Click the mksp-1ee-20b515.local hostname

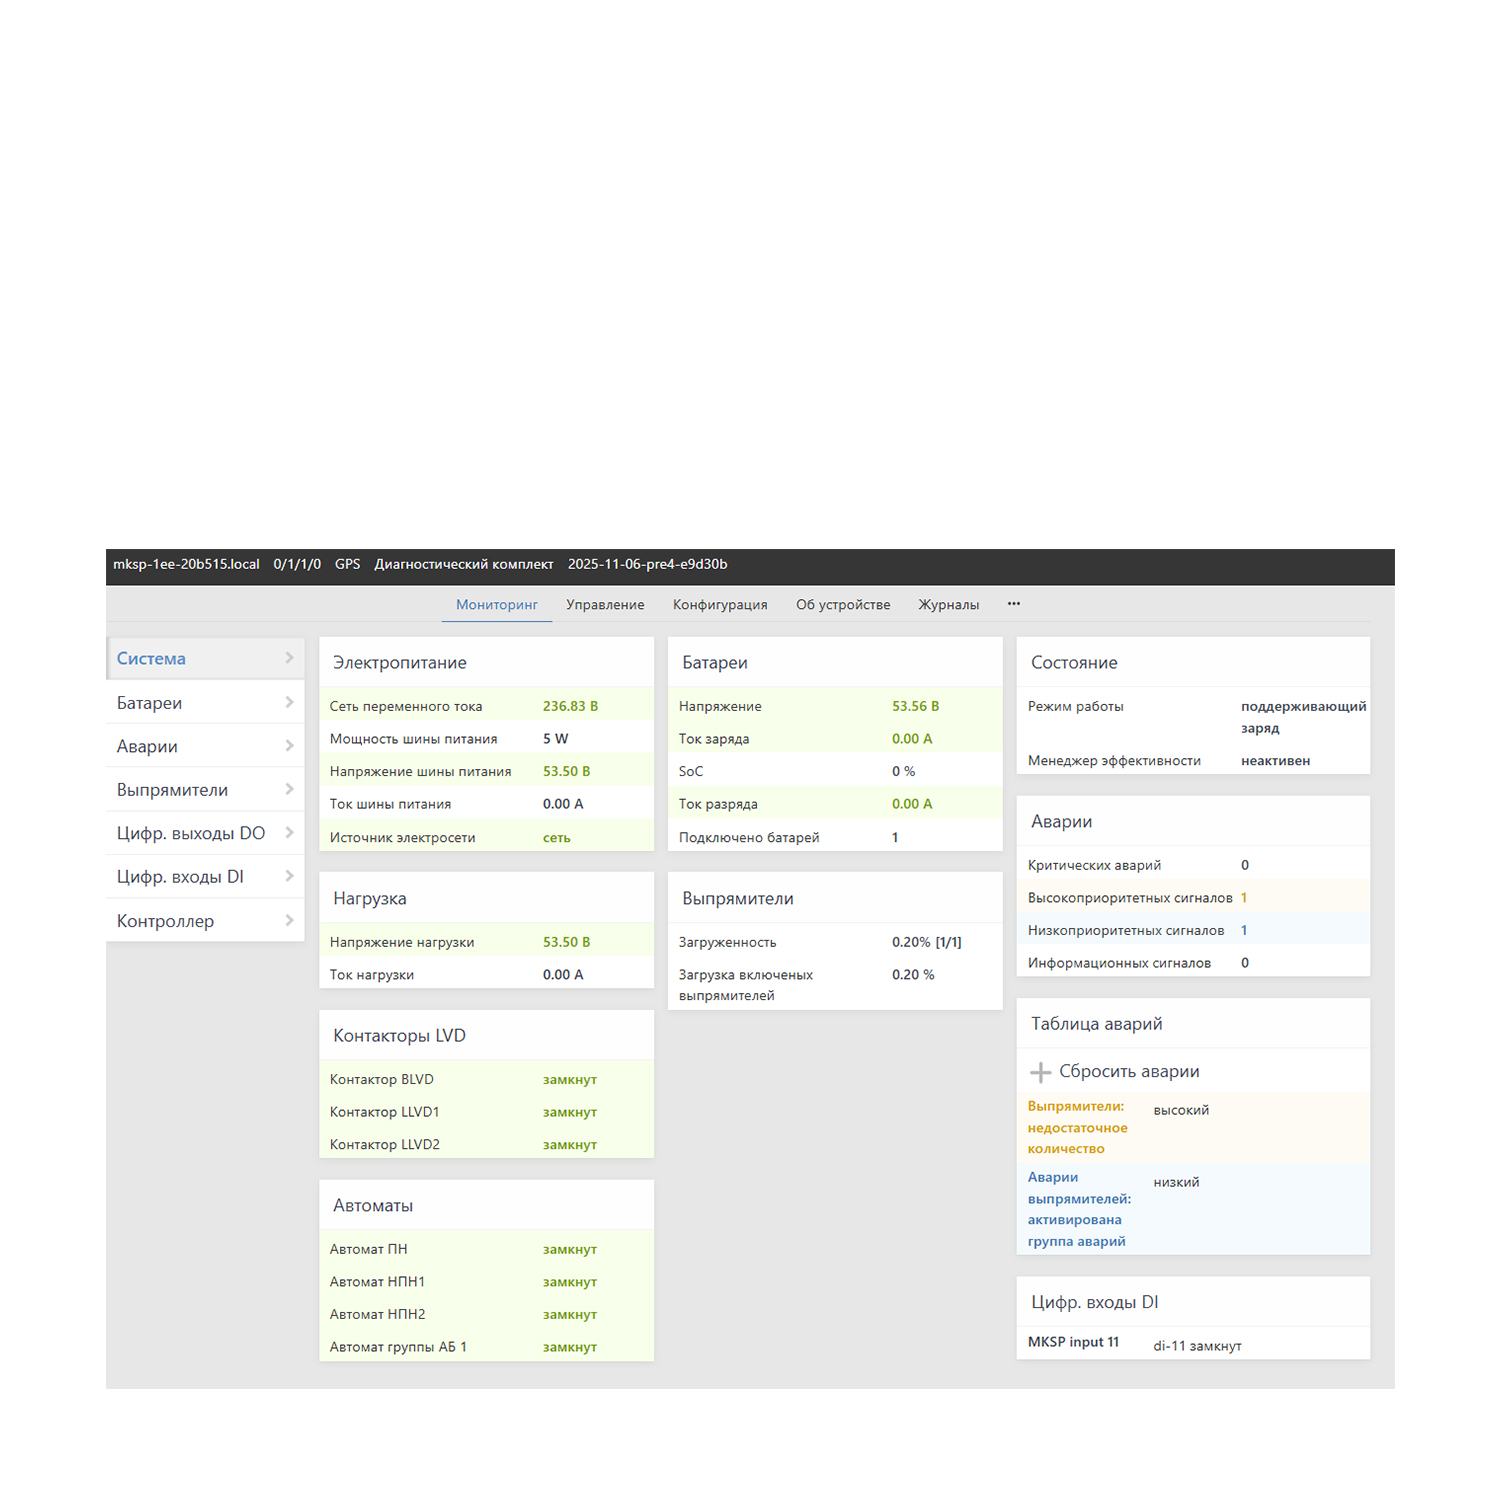click(x=186, y=565)
